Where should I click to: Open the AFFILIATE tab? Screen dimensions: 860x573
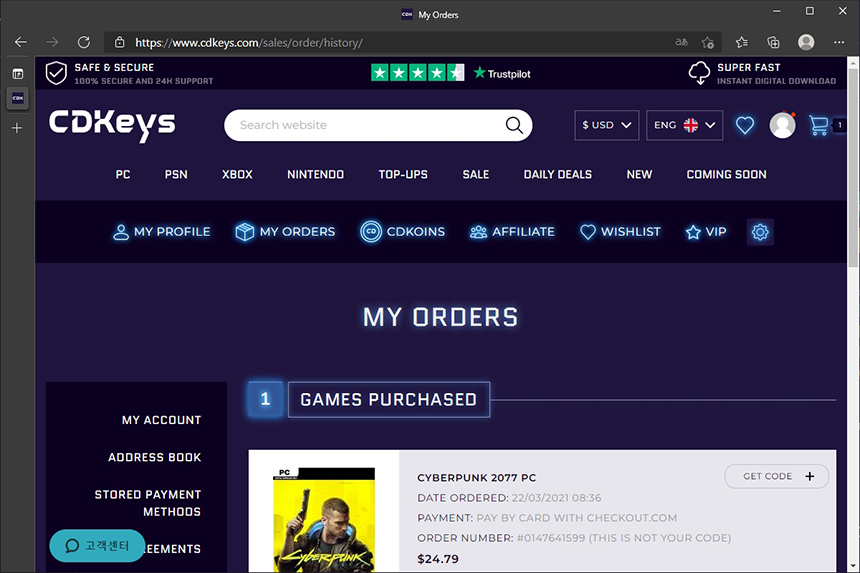click(x=512, y=232)
